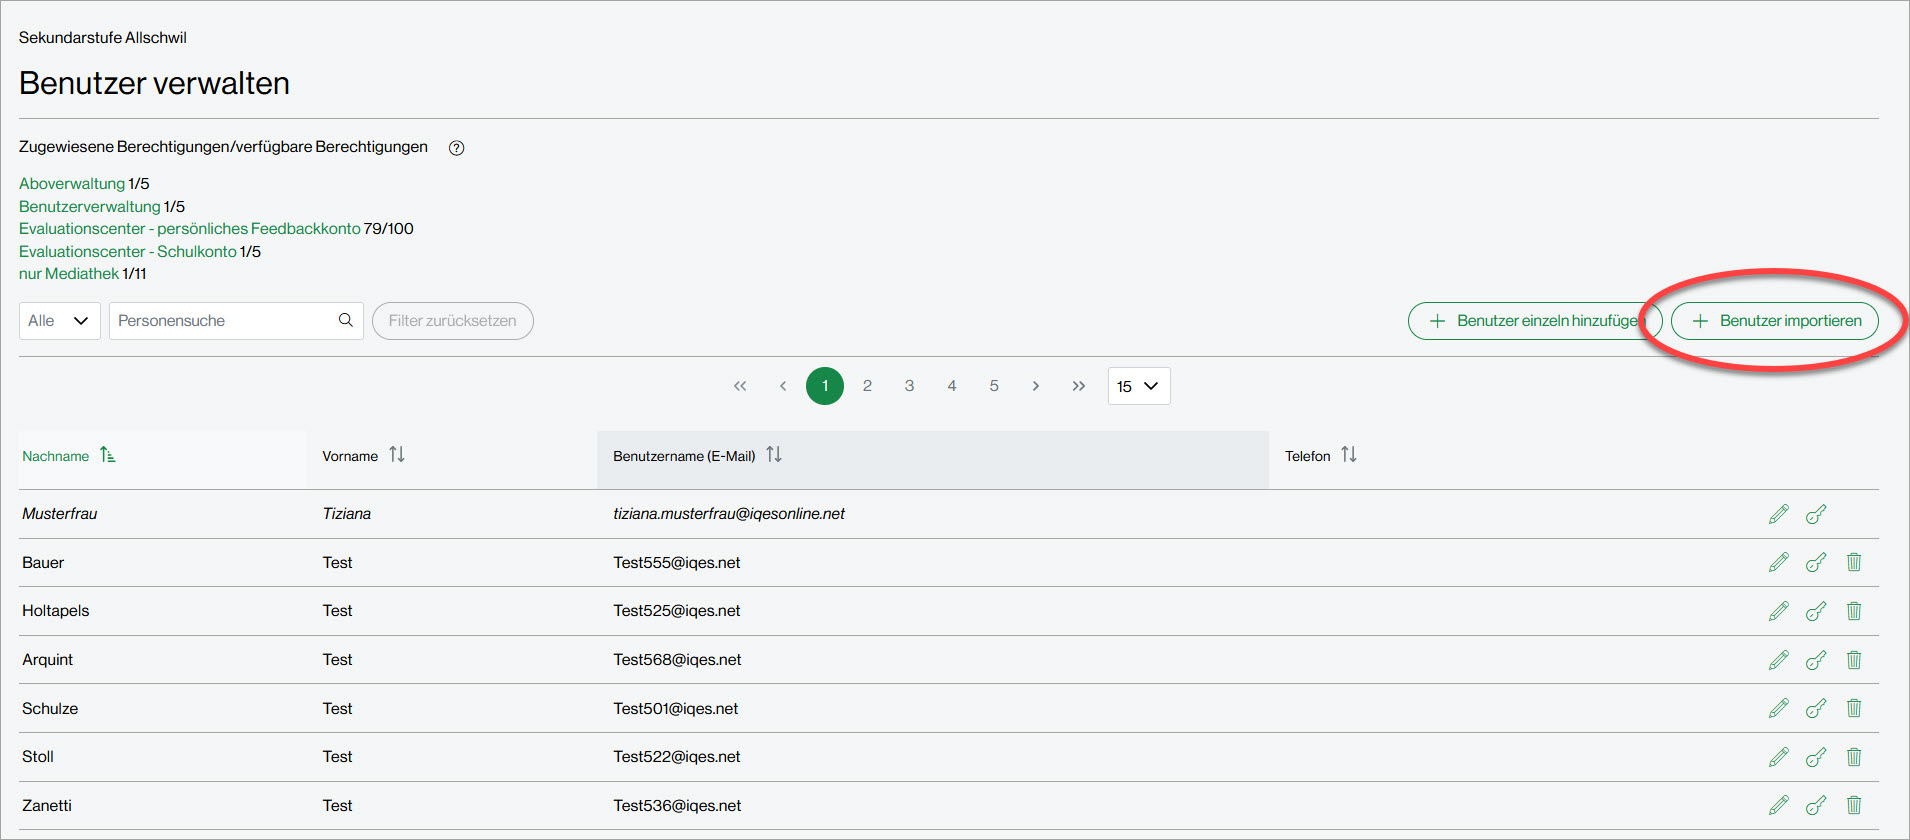1910x840 pixels.
Task: Go to page 3 of results
Action: point(909,386)
